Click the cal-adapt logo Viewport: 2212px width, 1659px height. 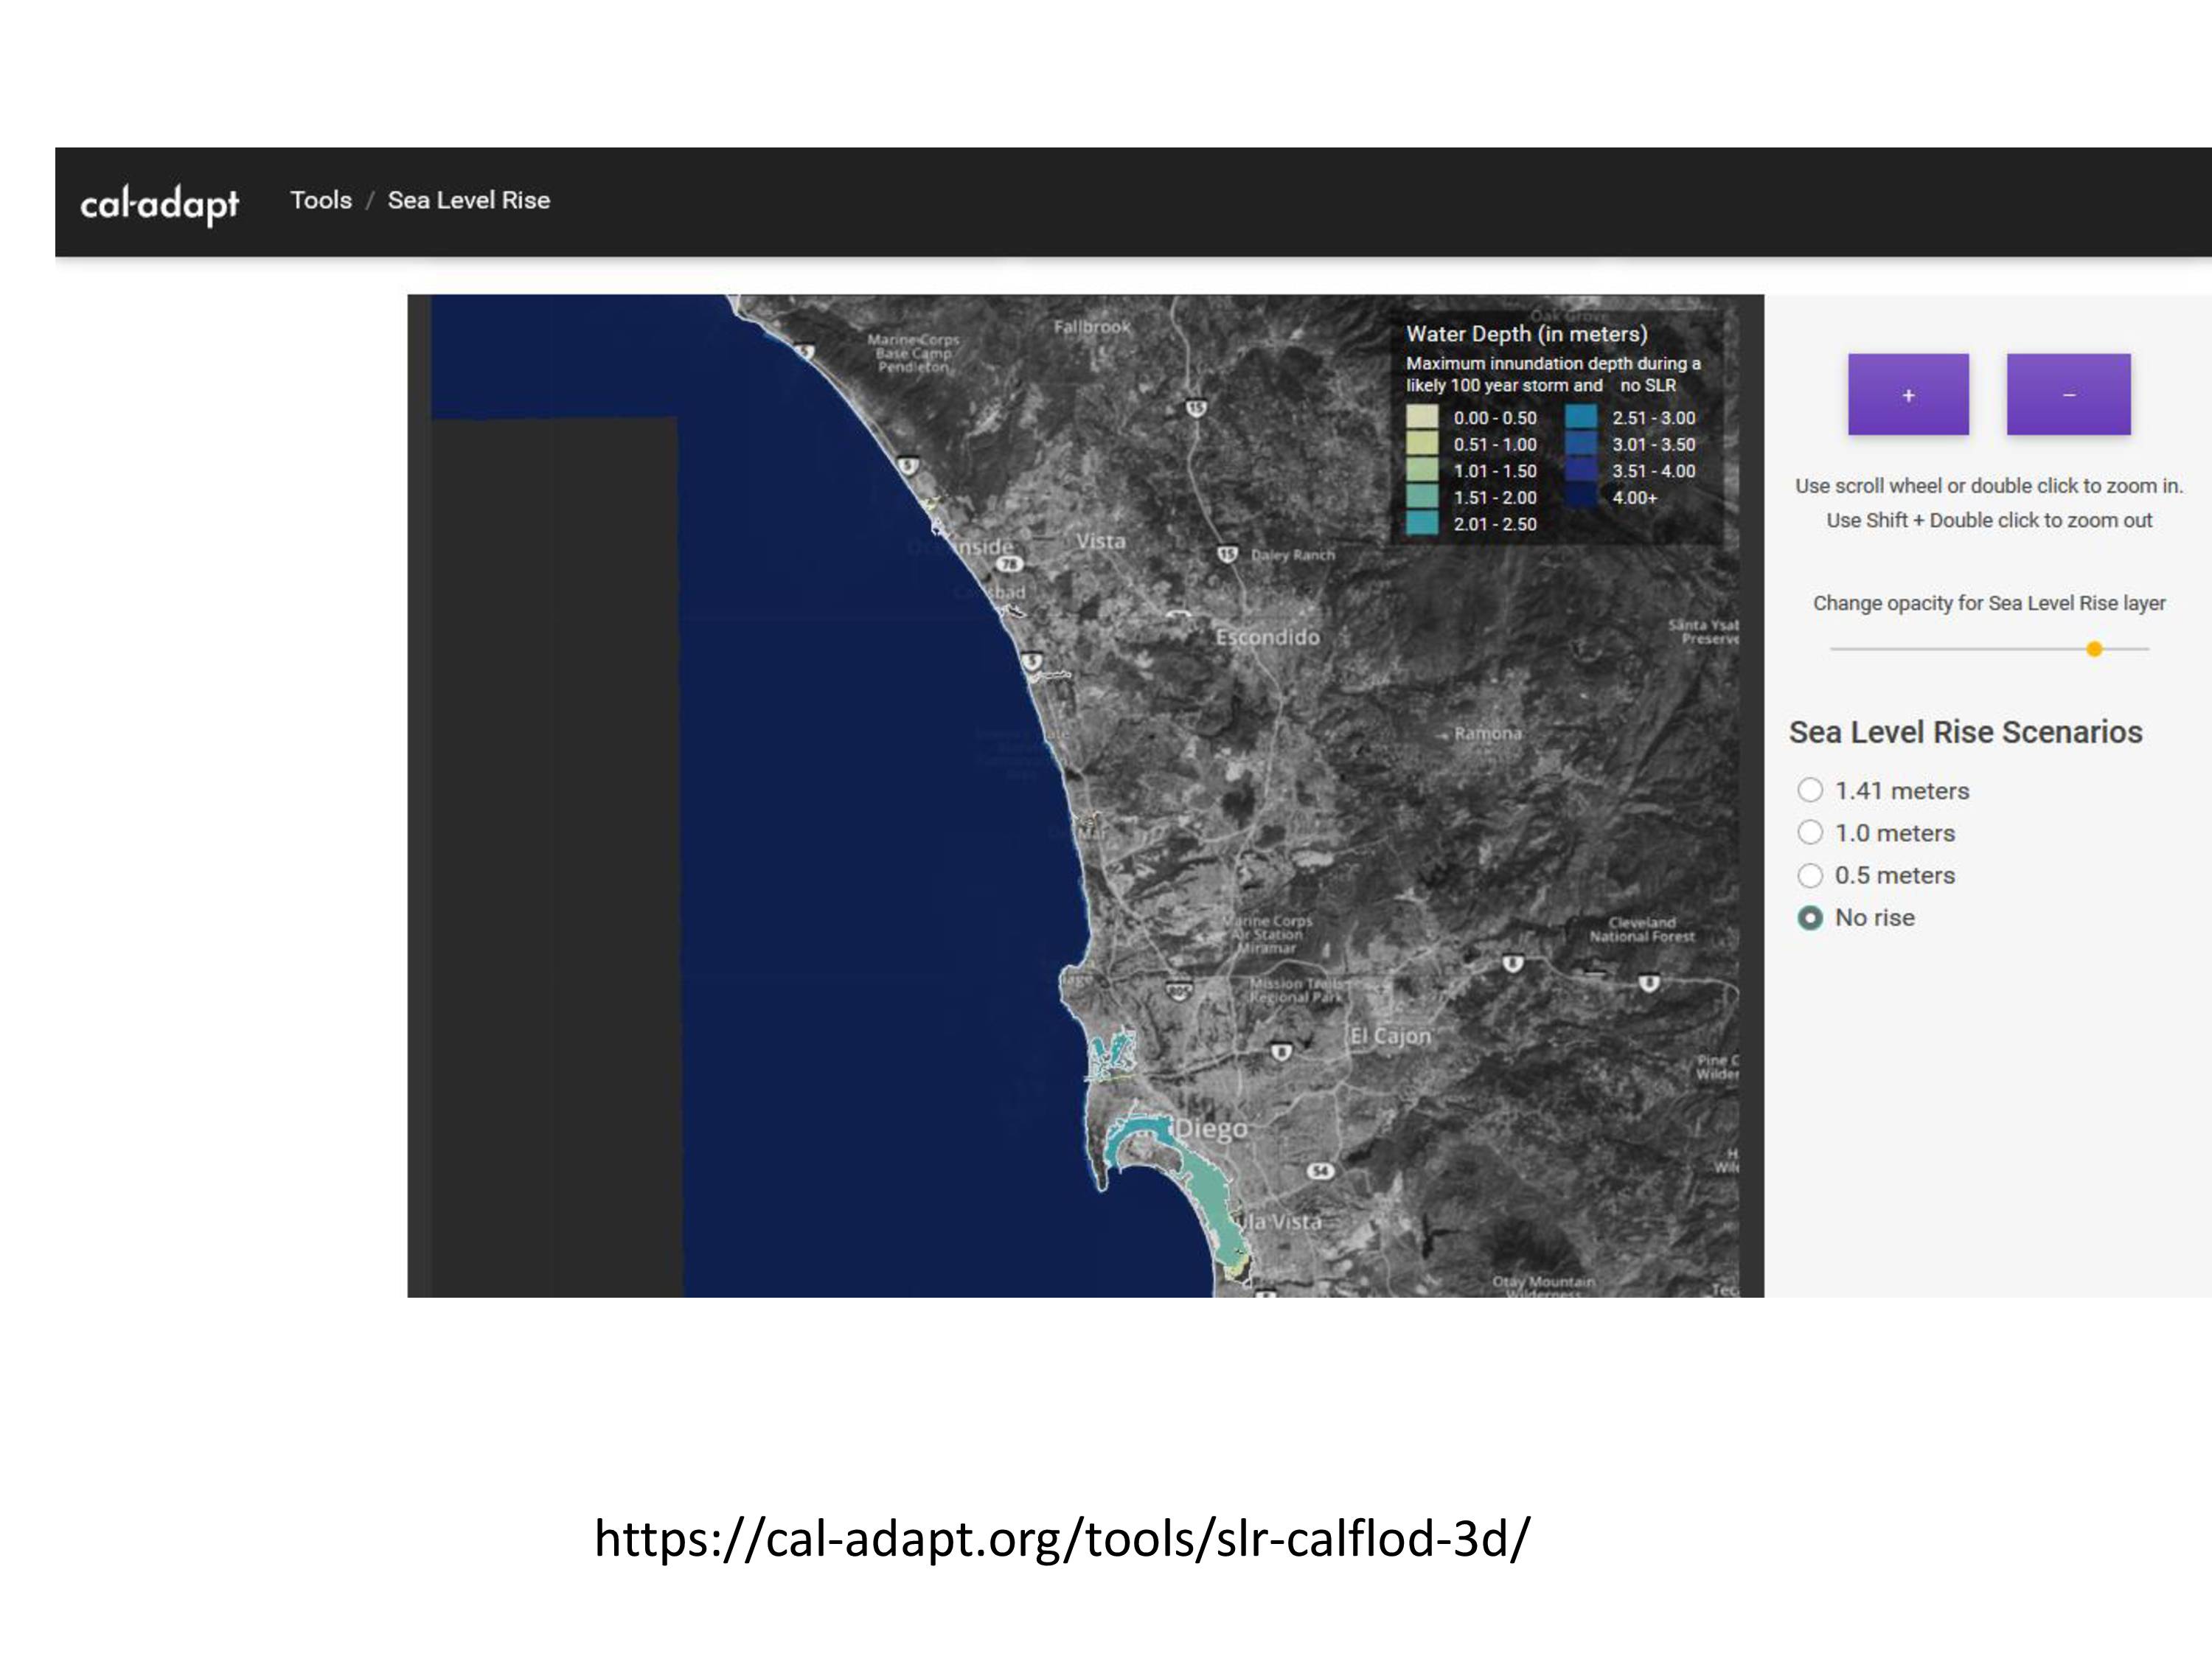(x=159, y=204)
